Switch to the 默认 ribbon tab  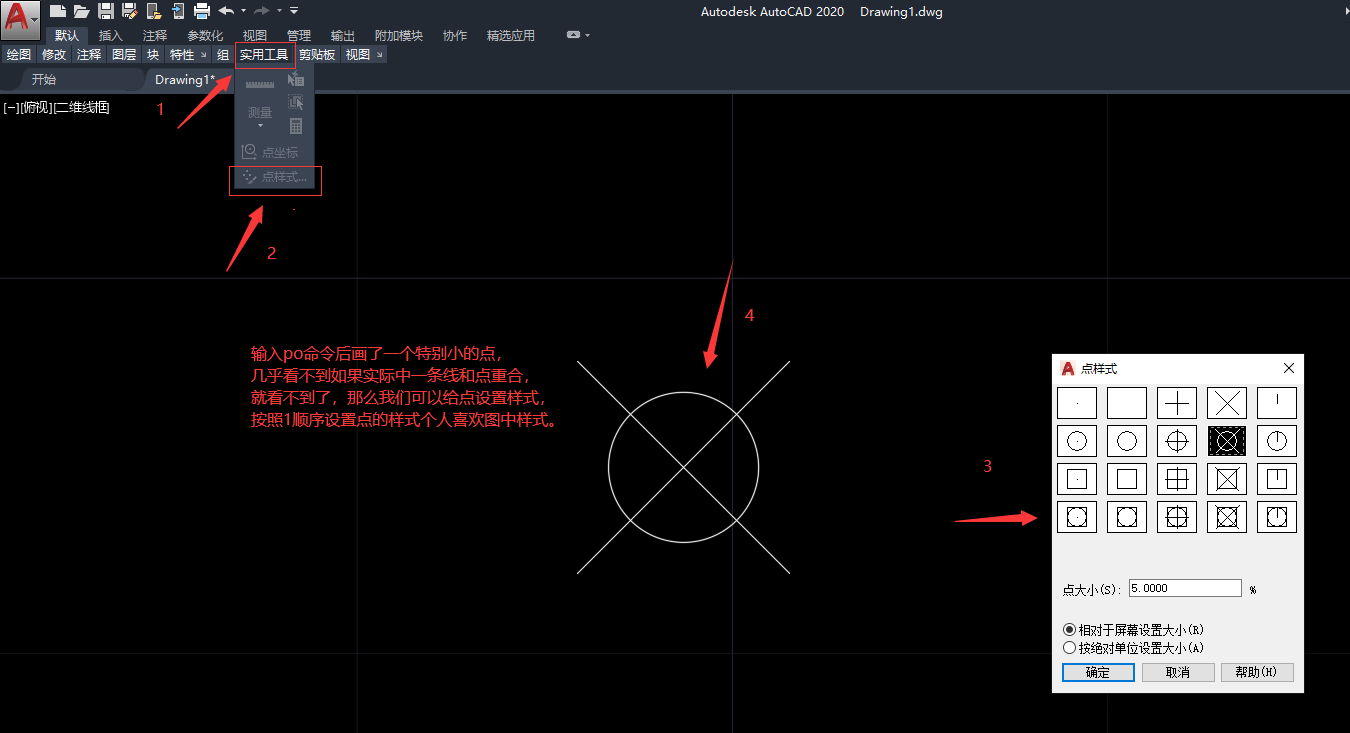(67, 35)
